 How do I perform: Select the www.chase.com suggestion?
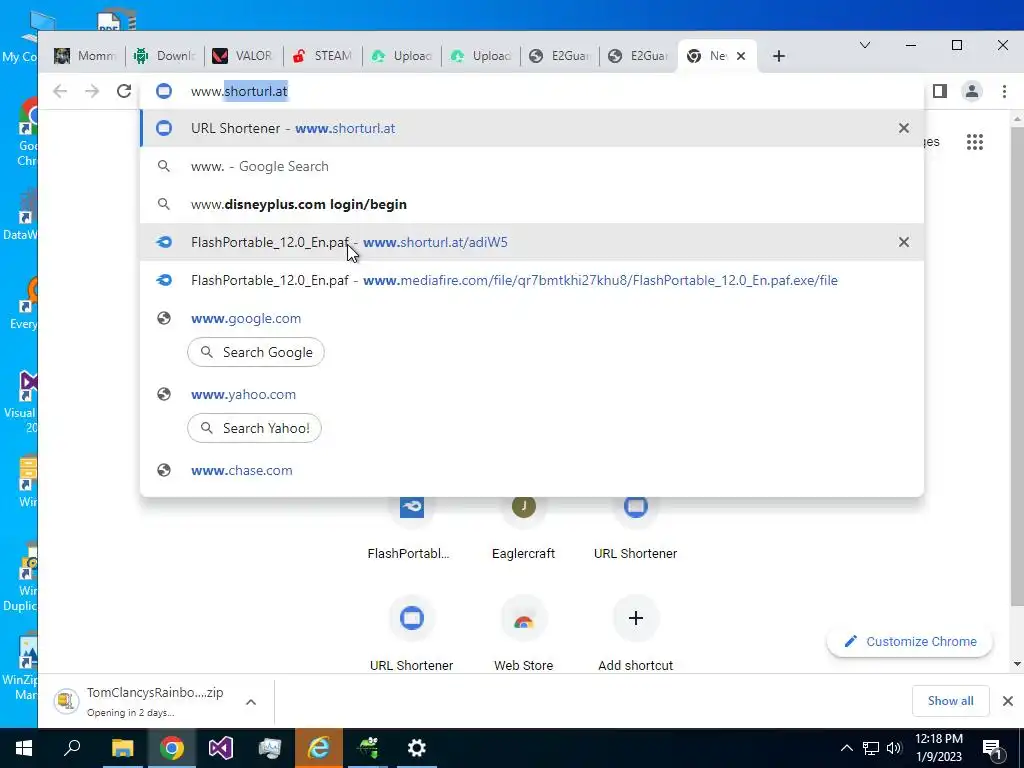click(x=532, y=470)
